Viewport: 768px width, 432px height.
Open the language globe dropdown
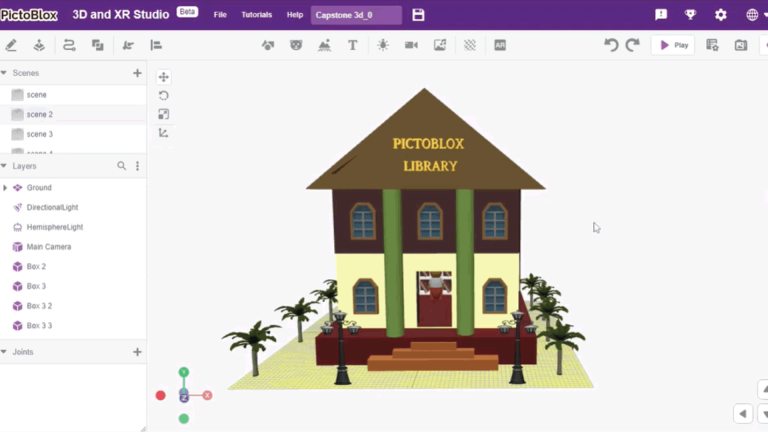[755, 15]
